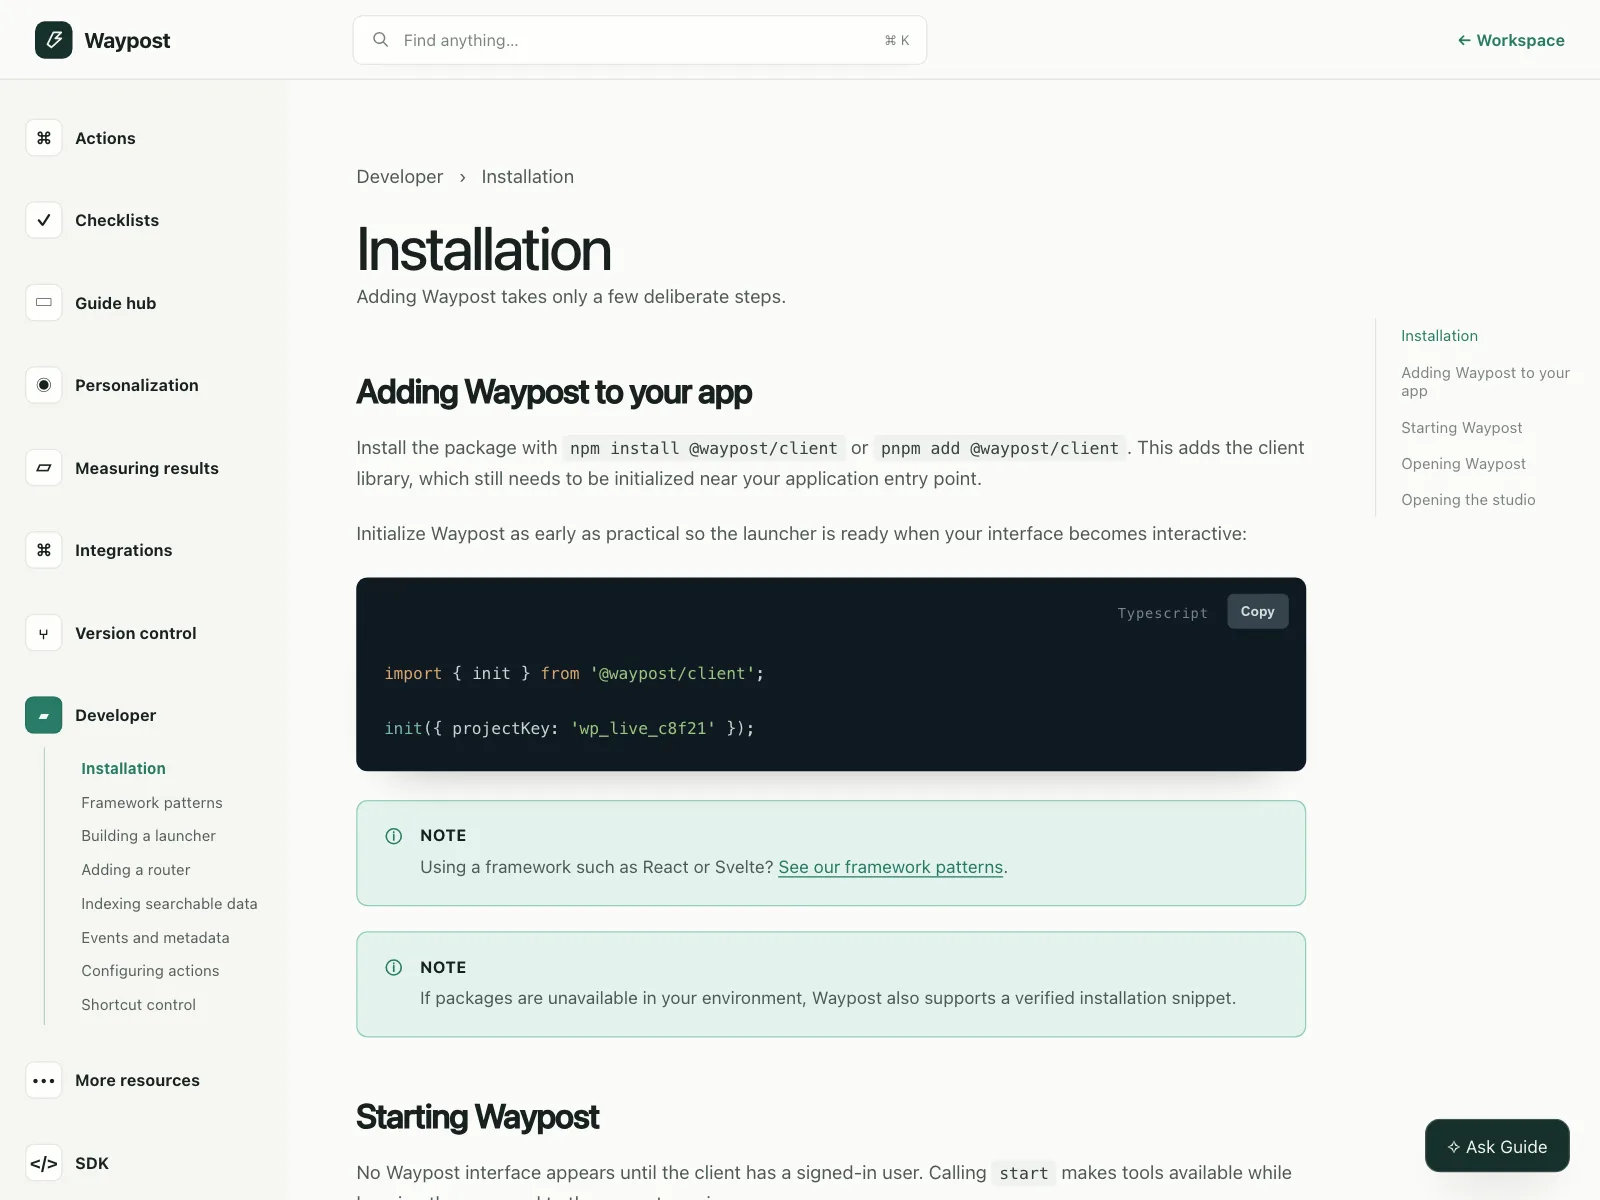Open Configuring actions page
Image resolution: width=1600 pixels, height=1200 pixels.
[x=150, y=971]
